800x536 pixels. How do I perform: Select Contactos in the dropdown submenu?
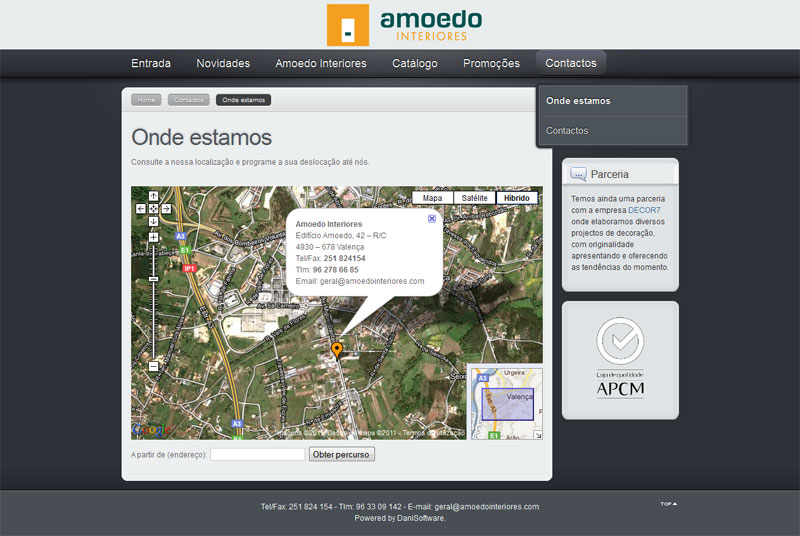612,131
